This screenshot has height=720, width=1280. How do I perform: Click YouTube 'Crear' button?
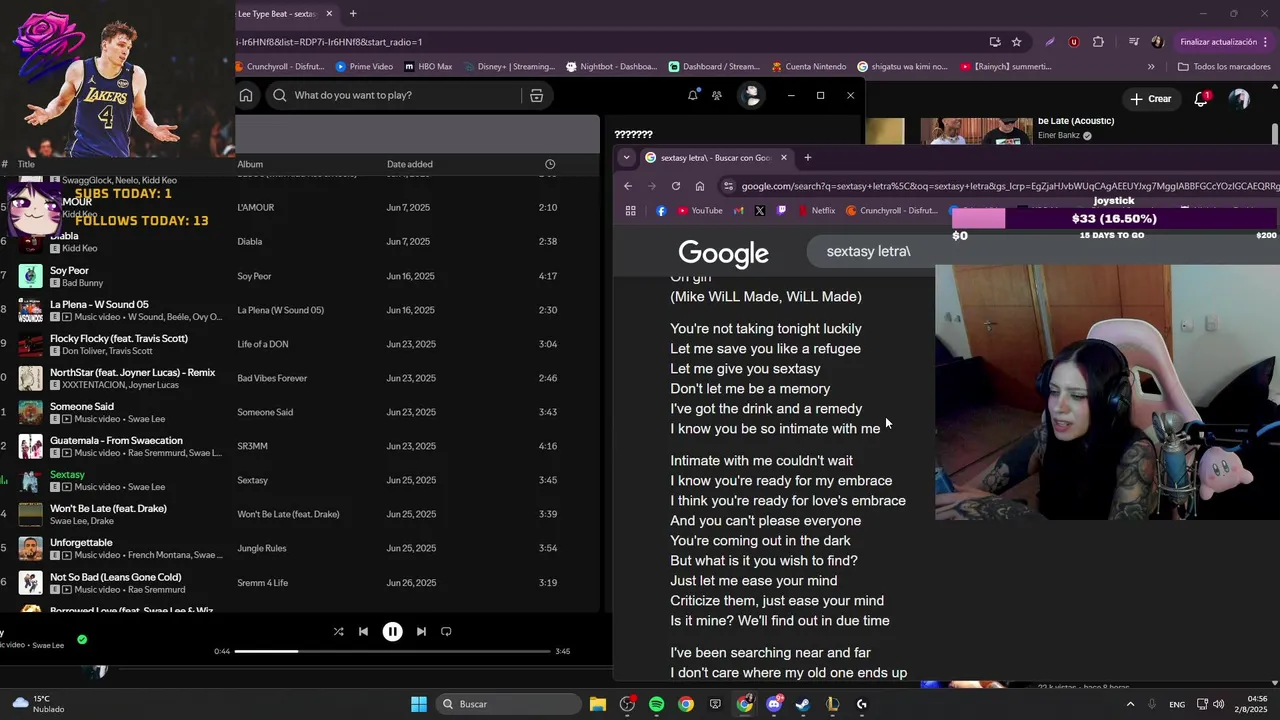tap(1150, 99)
